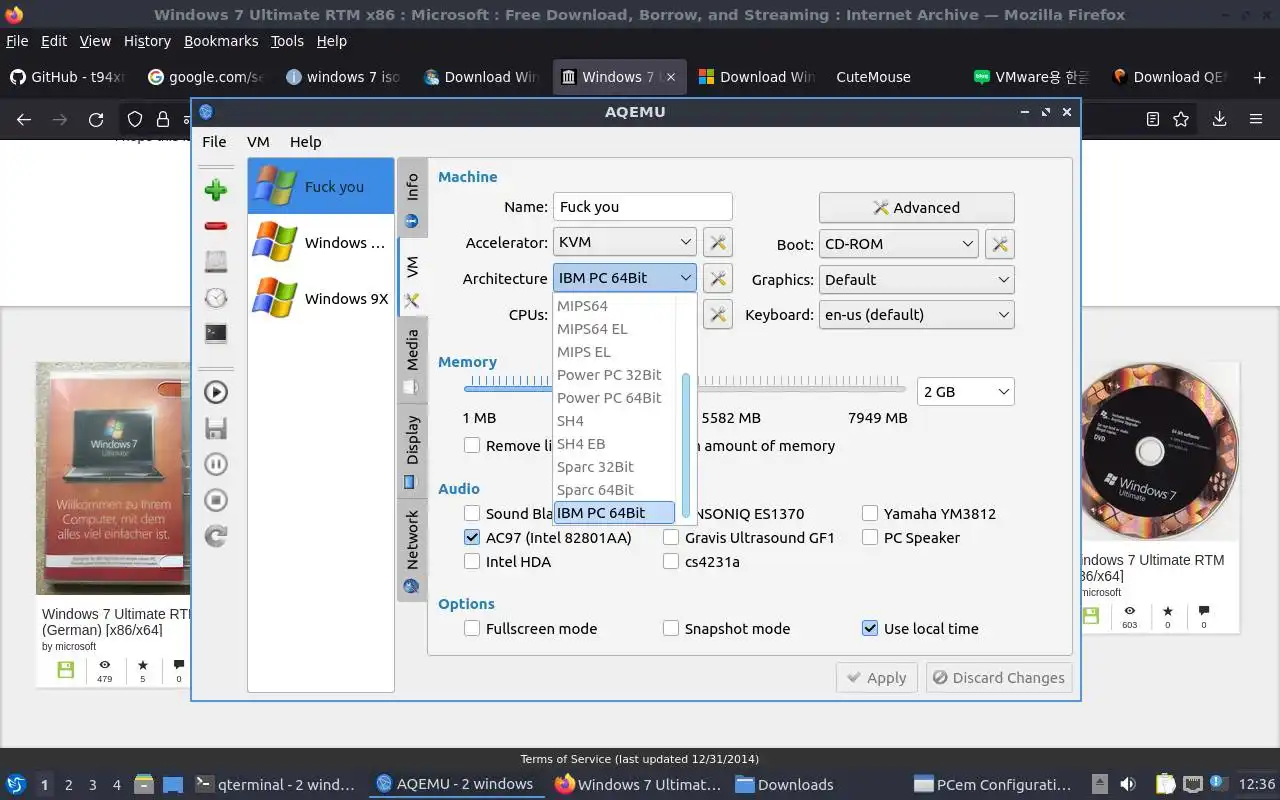Open Firefox hamburger menu
Screen dimensions: 1280x800
point(1256,120)
